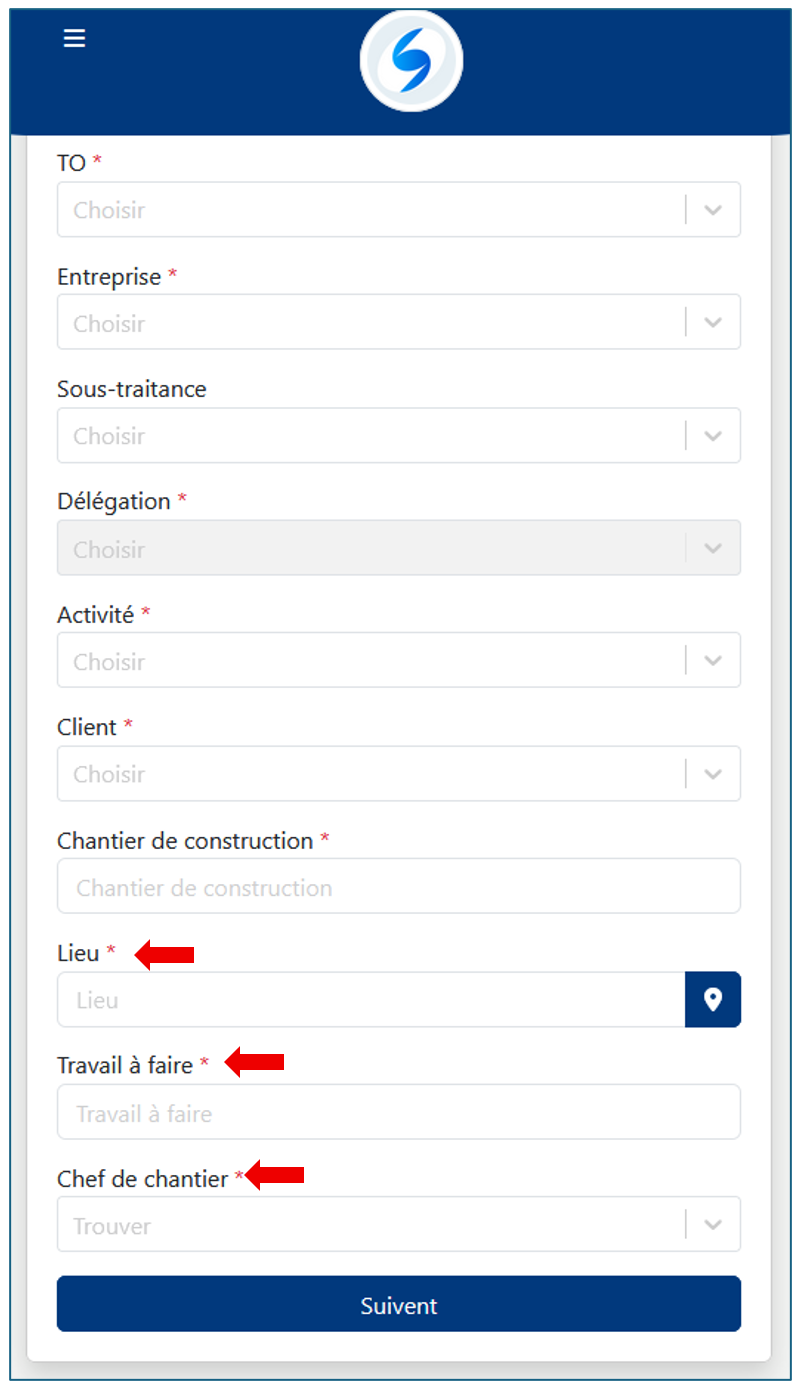Click the Sous-traitance Choisir field
This screenshot has height=1391, width=797.
click(x=370, y=436)
